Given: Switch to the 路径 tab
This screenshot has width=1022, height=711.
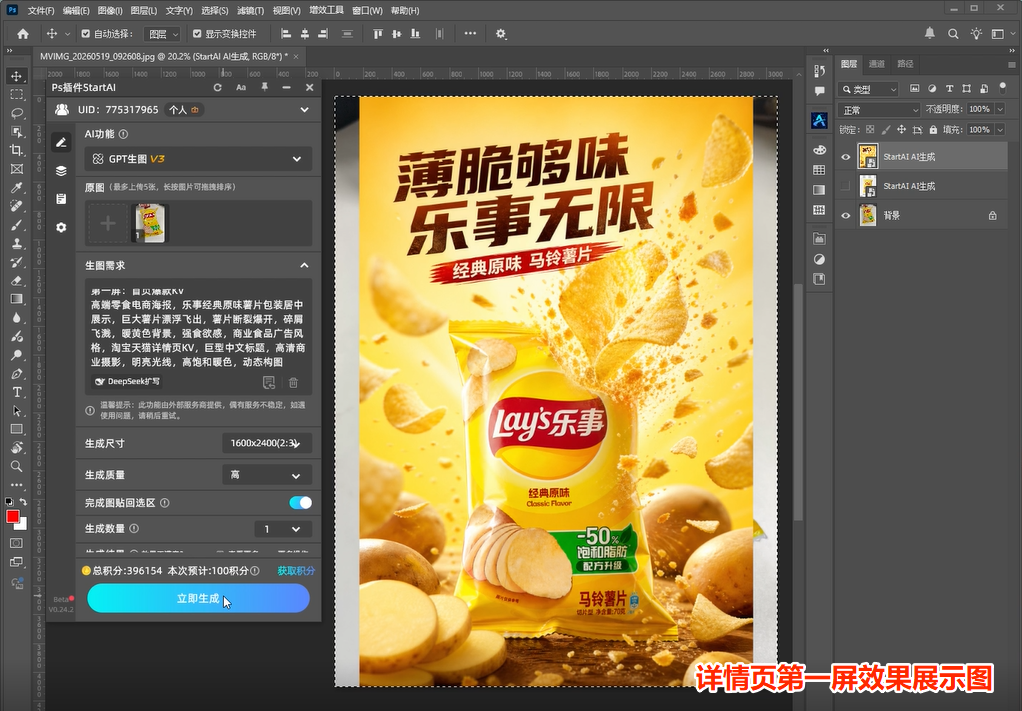Looking at the screenshot, I should coord(905,64).
